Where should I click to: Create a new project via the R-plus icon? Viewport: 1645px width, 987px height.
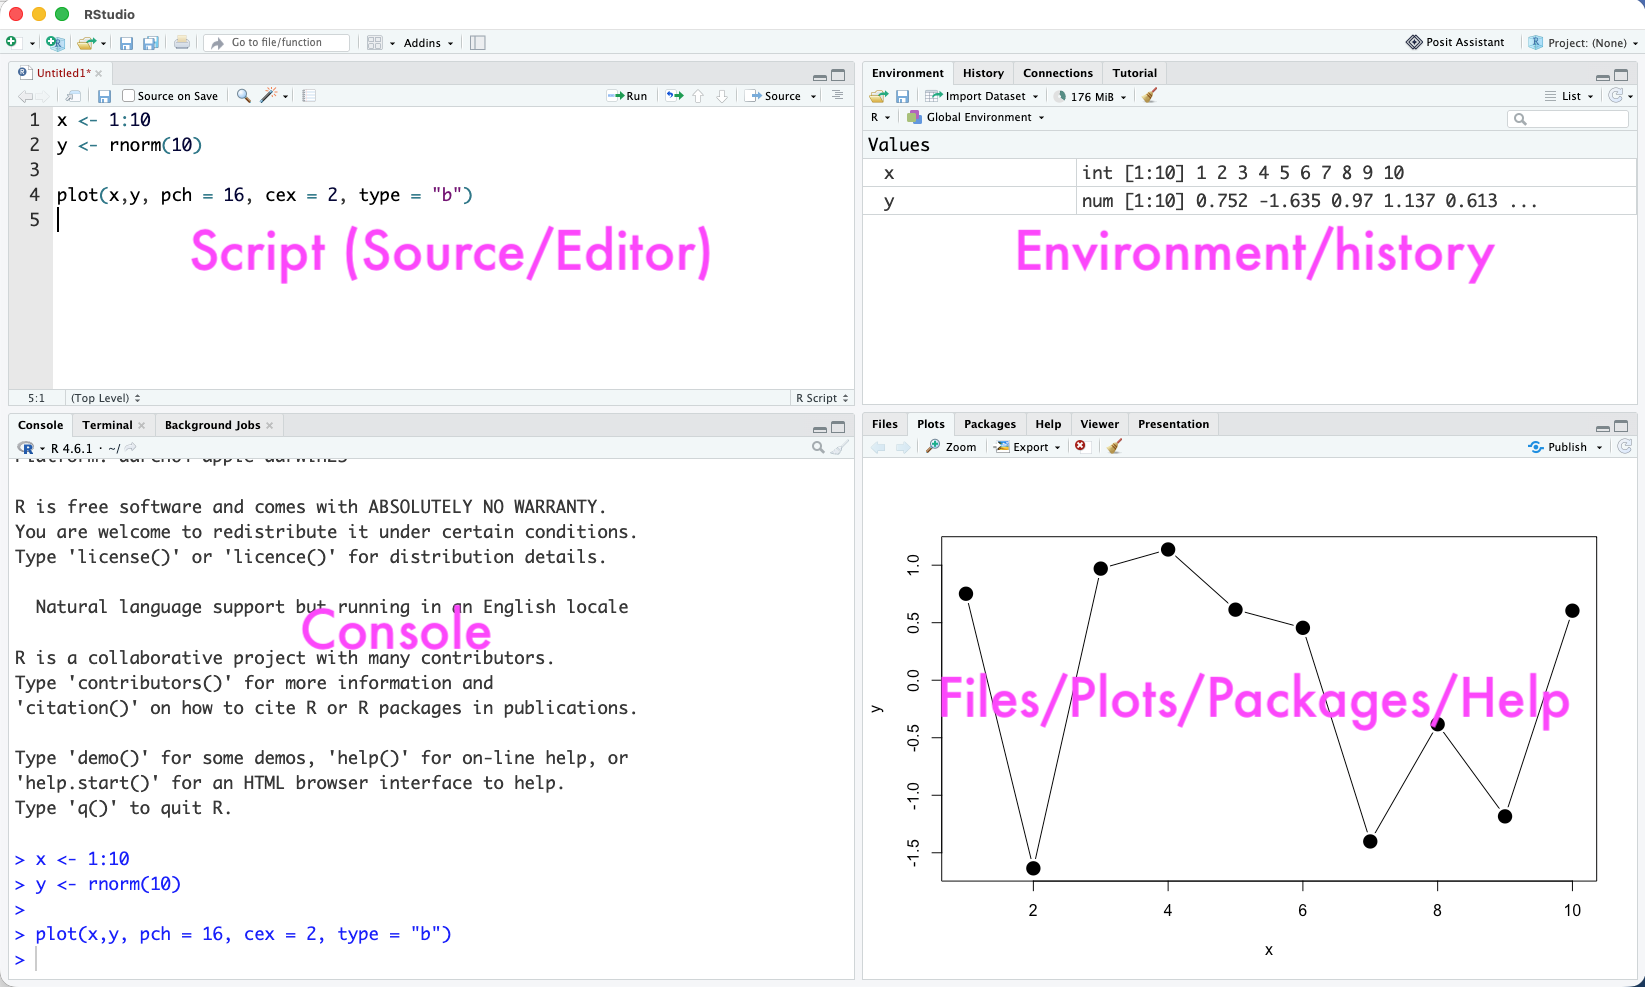[55, 43]
